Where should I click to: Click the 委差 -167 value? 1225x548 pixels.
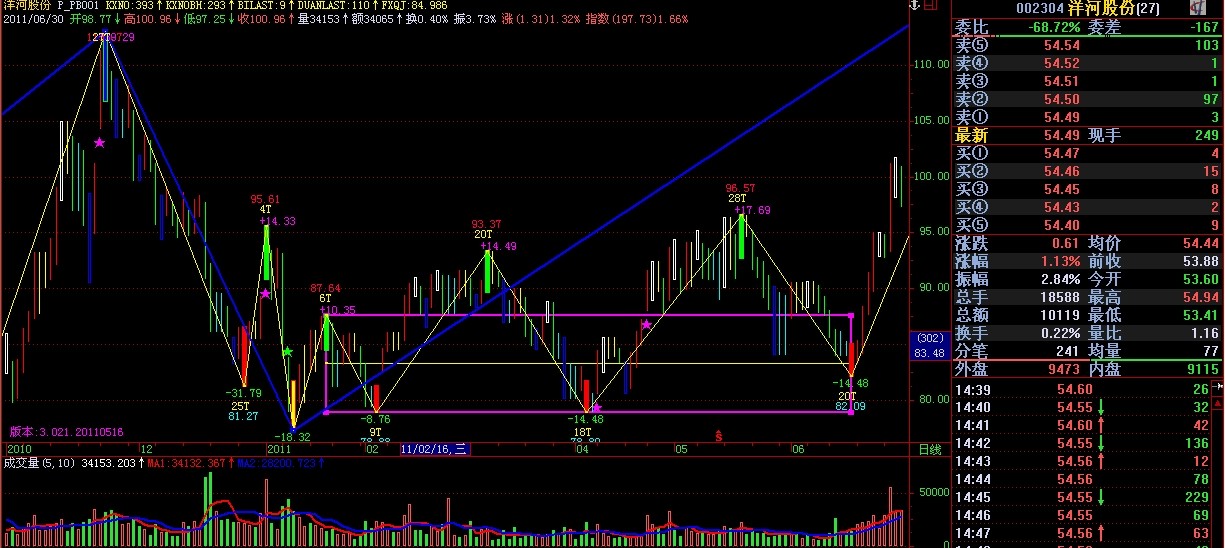(1202, 27)
